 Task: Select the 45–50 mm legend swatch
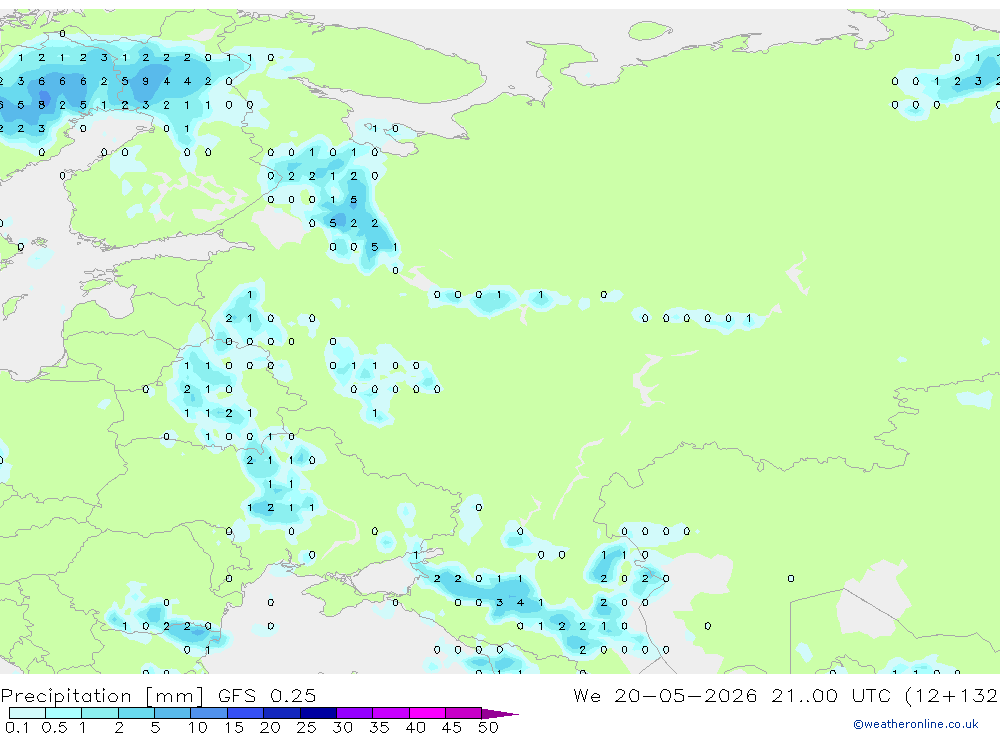tap(463, 713)
